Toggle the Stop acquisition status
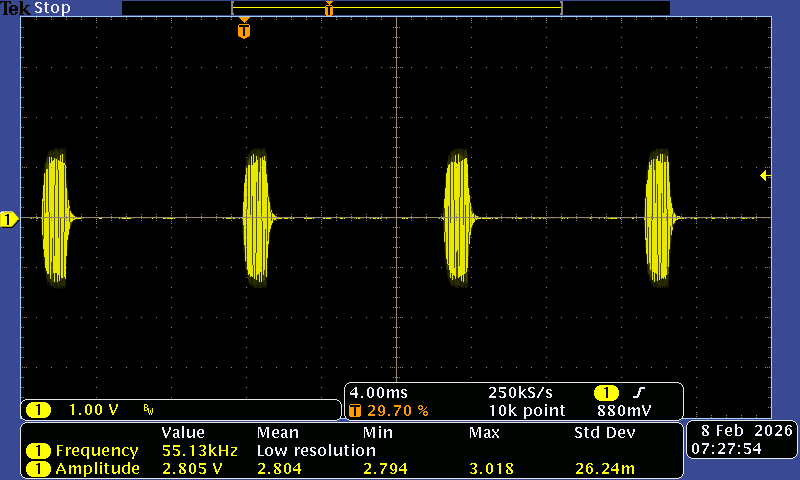The height and width of the screenshot is (480, 800). pos(52,8)
